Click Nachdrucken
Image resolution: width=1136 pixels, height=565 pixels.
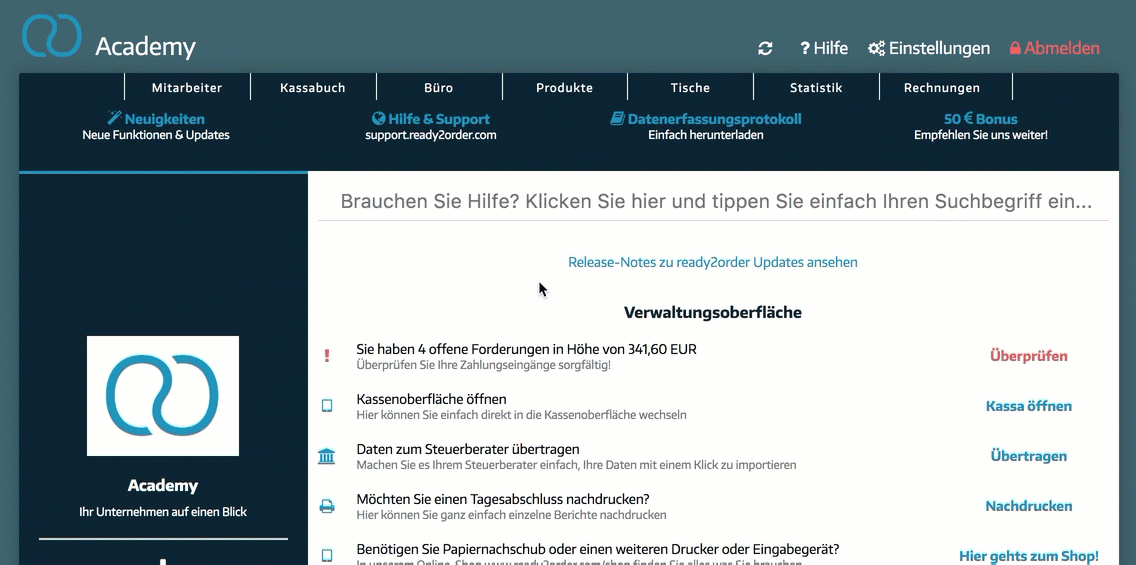pos(1028,506)
